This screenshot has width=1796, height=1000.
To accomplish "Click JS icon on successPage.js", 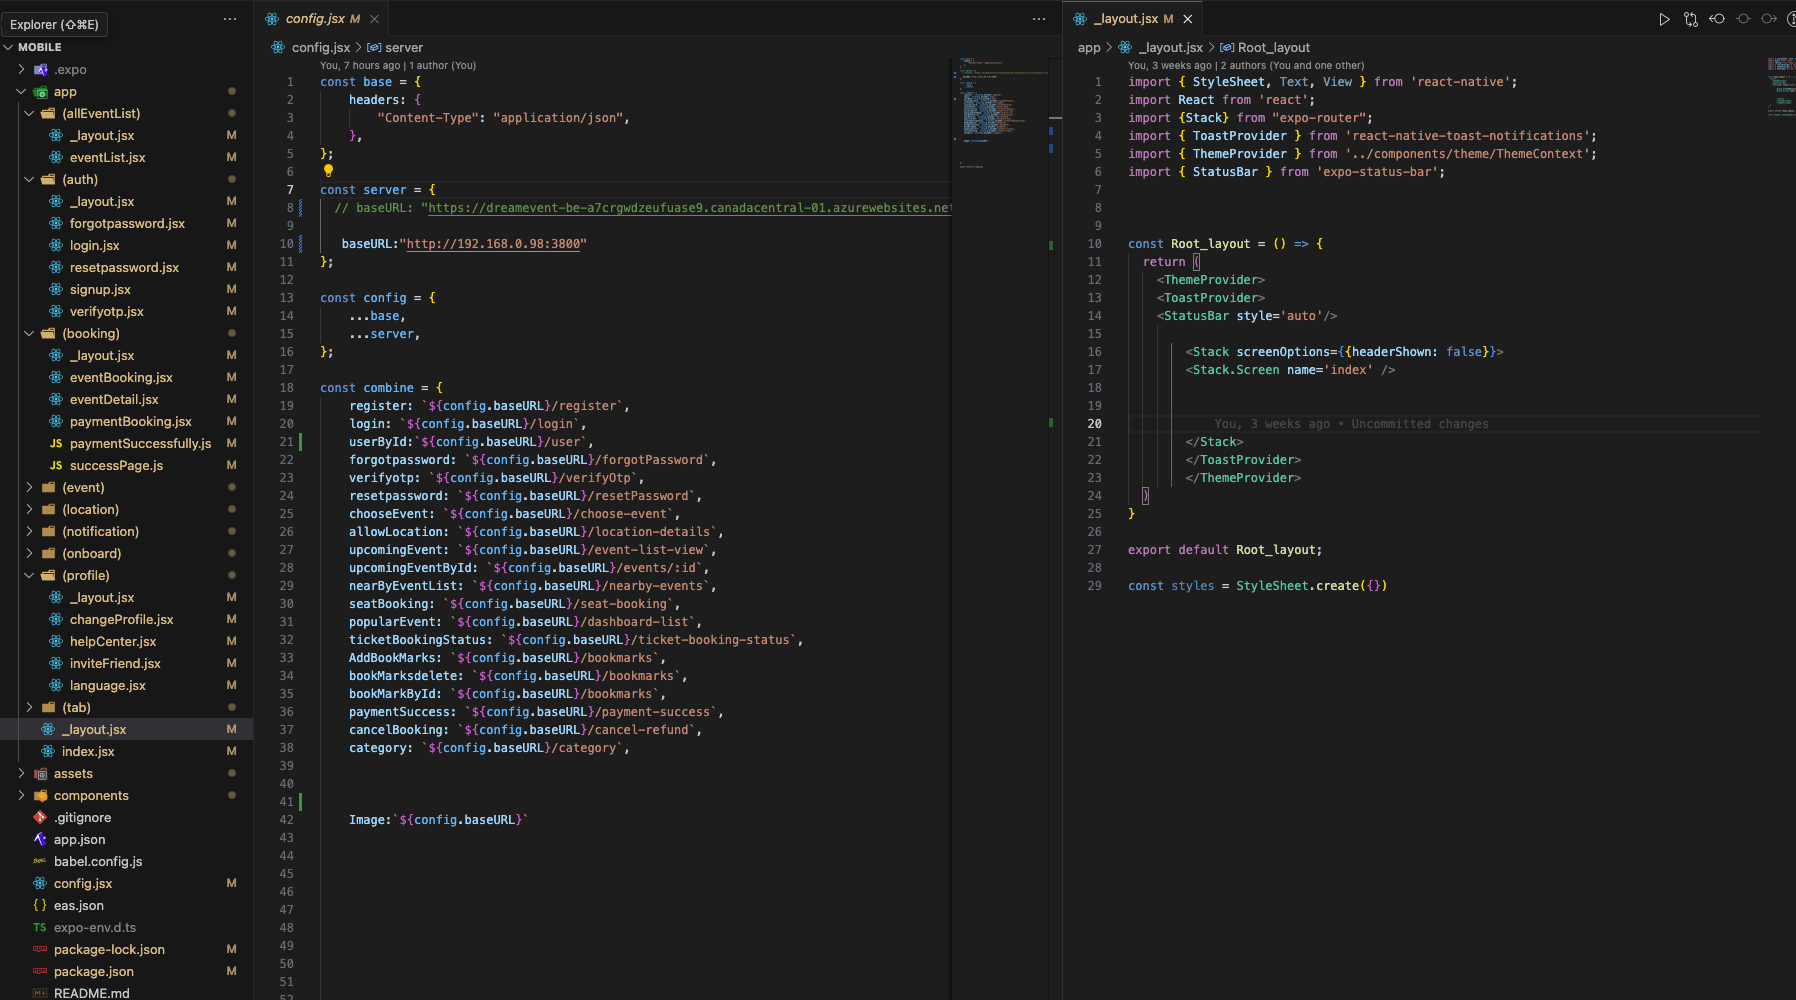I will pos(56,465).
